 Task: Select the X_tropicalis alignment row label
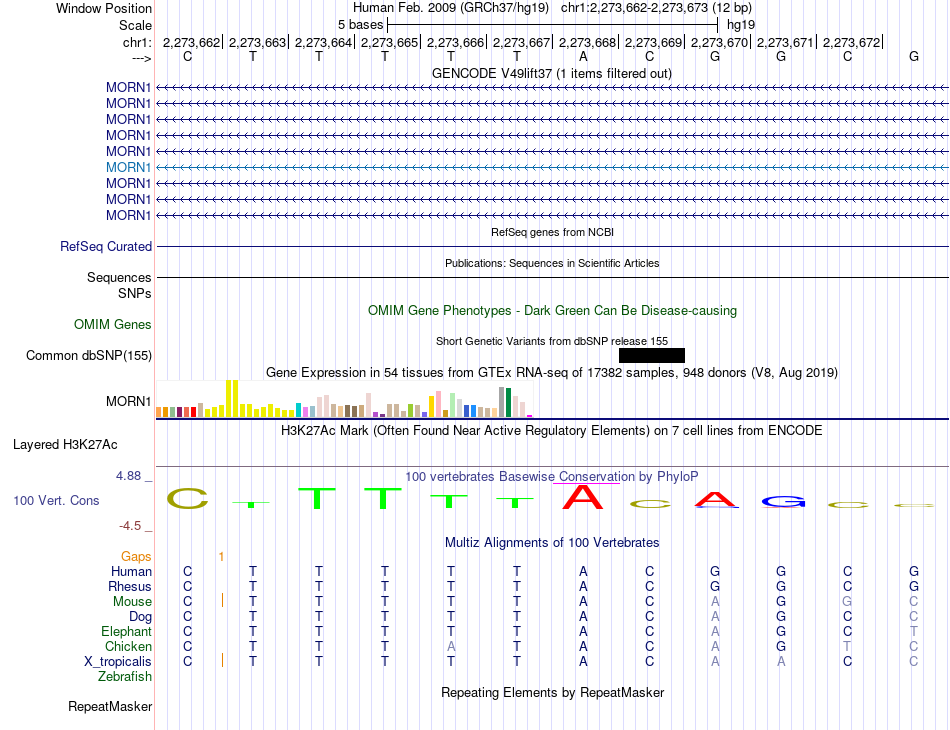[118, 662]
